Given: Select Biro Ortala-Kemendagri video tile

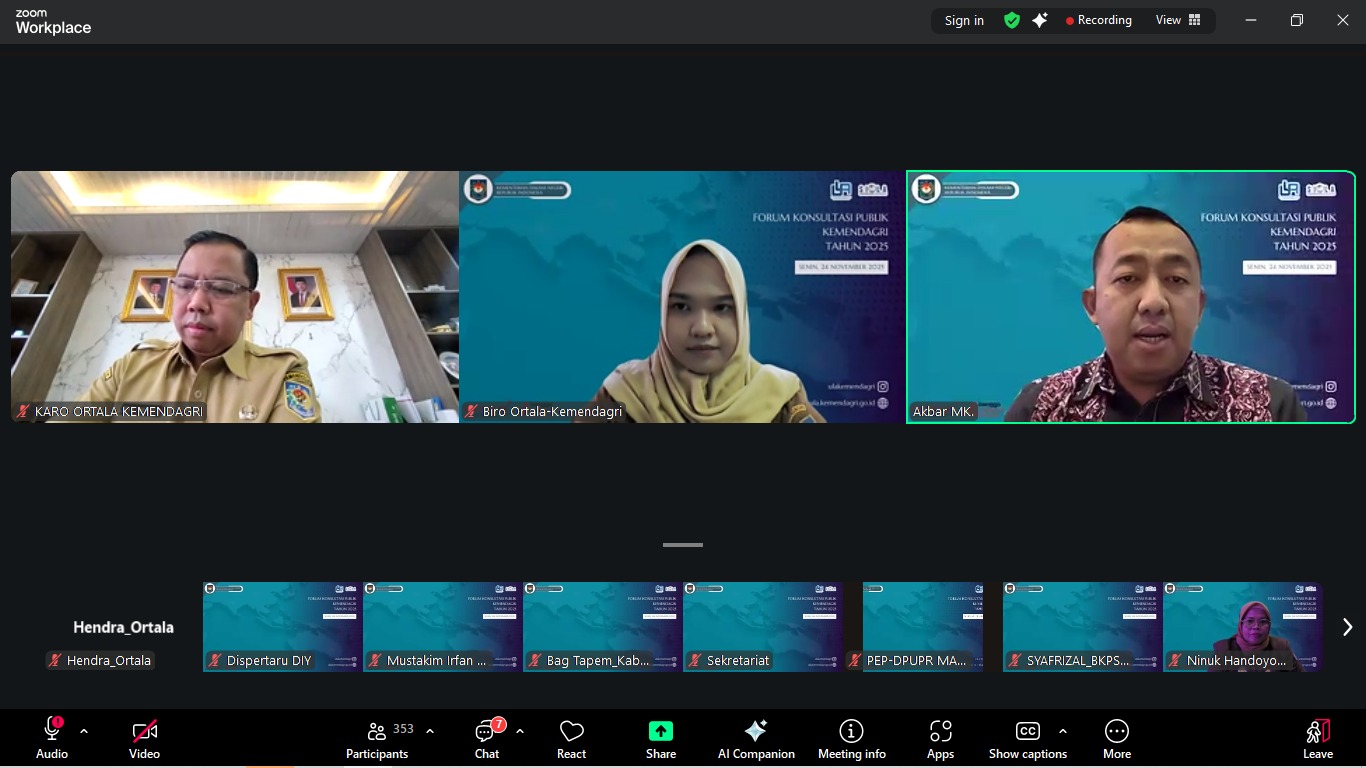Looking at the screenshot, I should point(683,297).
